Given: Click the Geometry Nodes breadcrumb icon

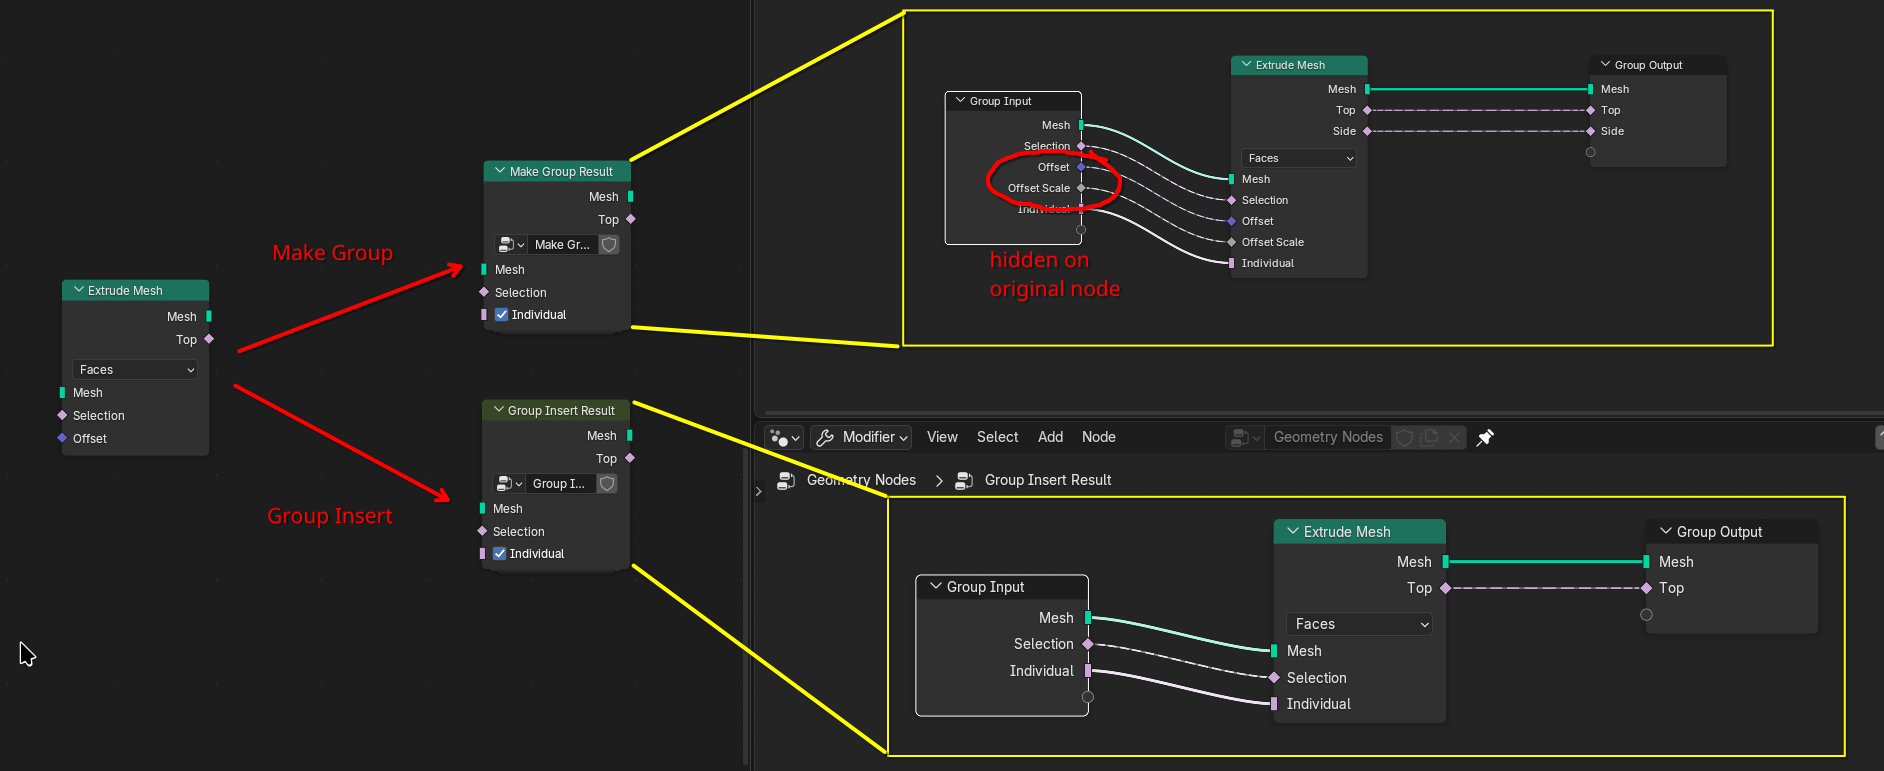Looking at the screenshot, I should click(x=786, y=480).
